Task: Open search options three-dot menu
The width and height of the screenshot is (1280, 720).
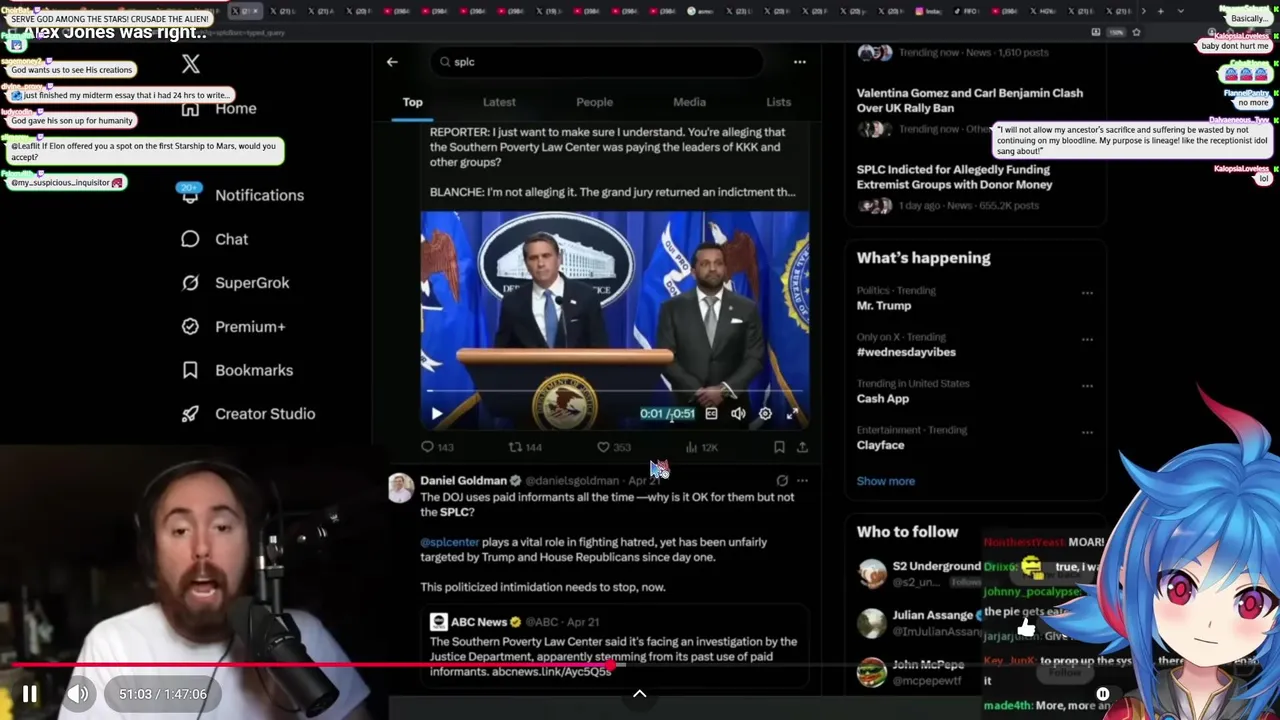Action: [x=799, y=62]
